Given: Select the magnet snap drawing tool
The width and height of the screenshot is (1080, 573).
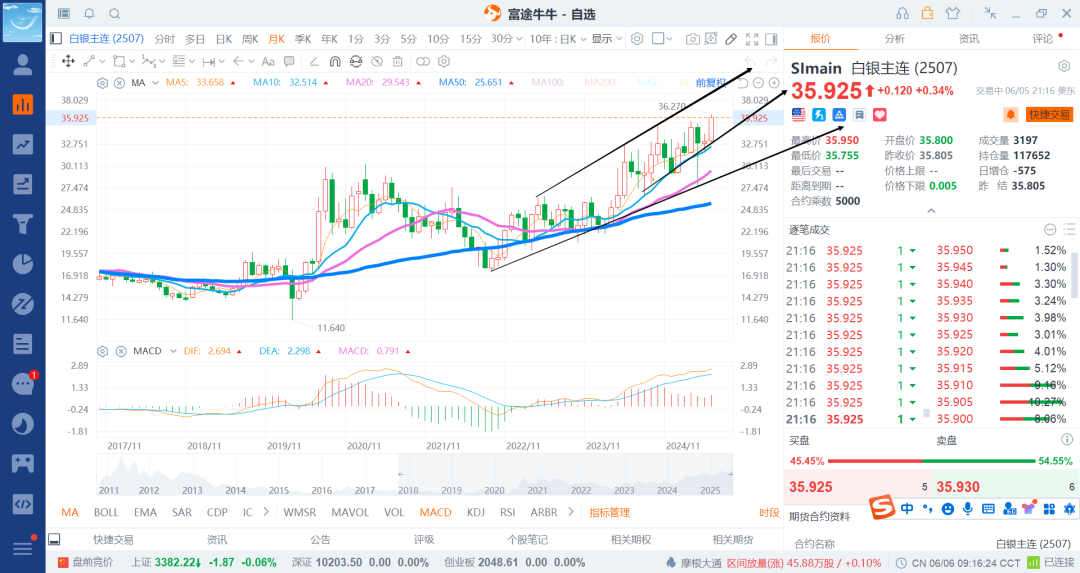Looking at the screenshot, I should (334, 62).
